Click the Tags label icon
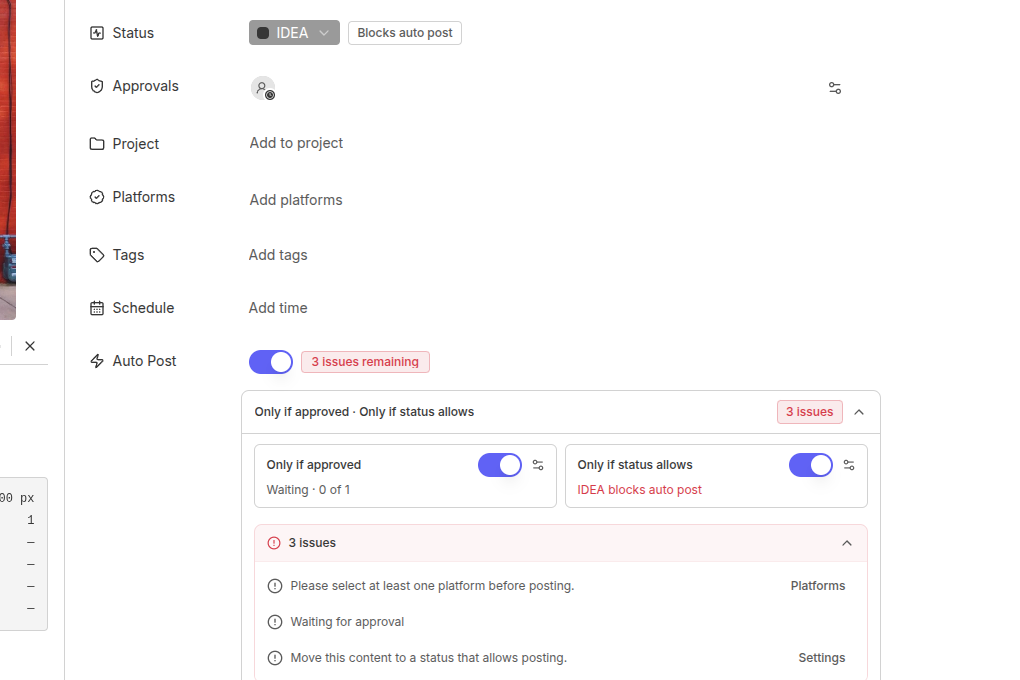This screenshot has height=680, width=1020. [x=97, y=255]
